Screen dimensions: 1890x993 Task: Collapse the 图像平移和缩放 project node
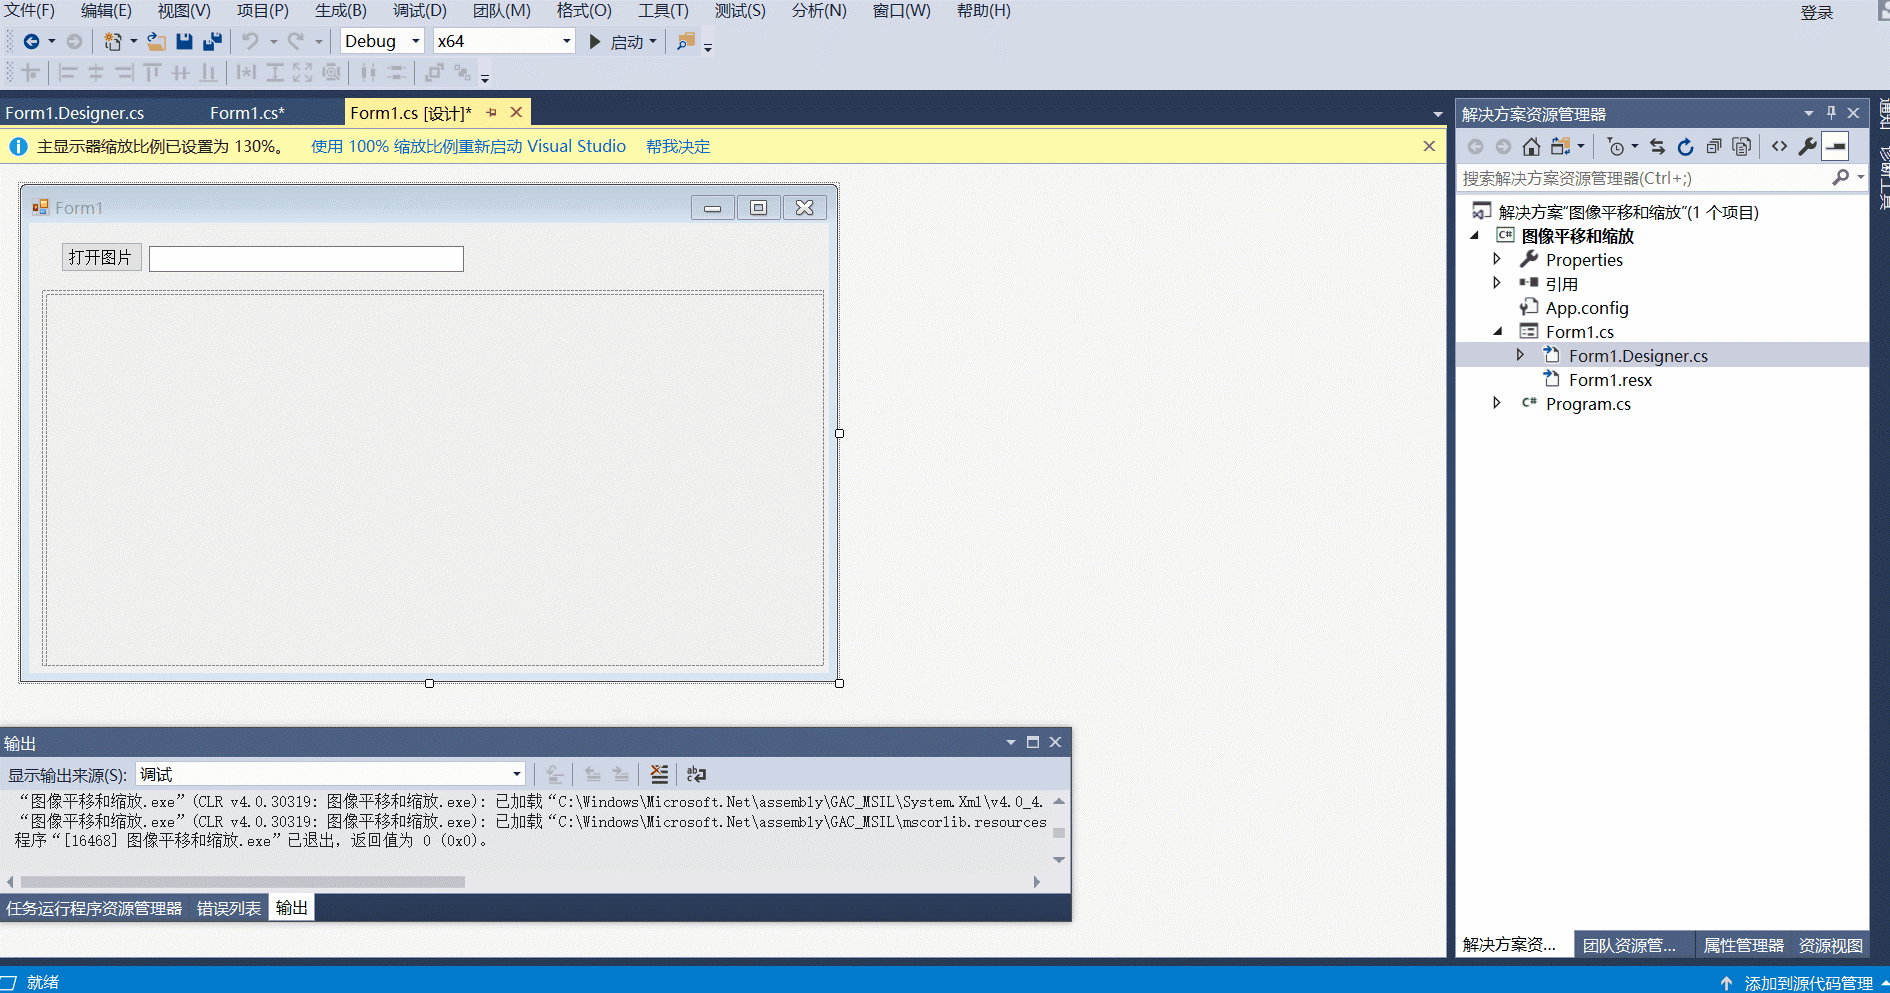click(x=1474, y=235)
